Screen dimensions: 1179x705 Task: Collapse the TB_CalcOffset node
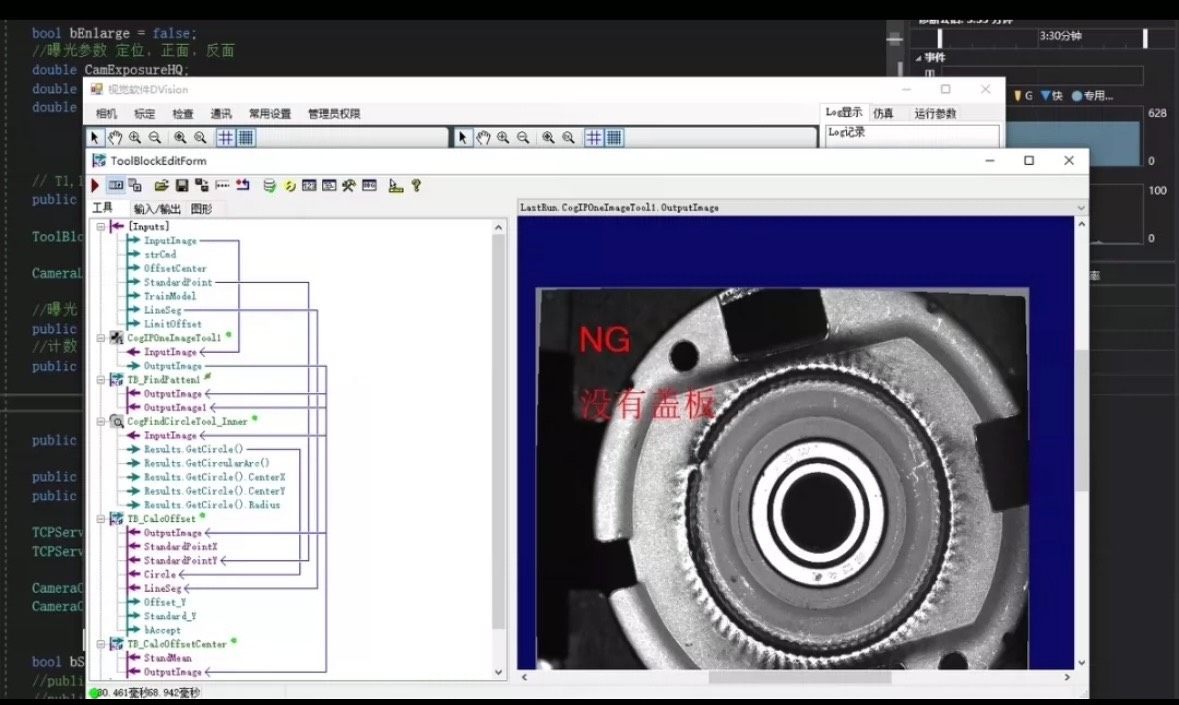[101, 519]
